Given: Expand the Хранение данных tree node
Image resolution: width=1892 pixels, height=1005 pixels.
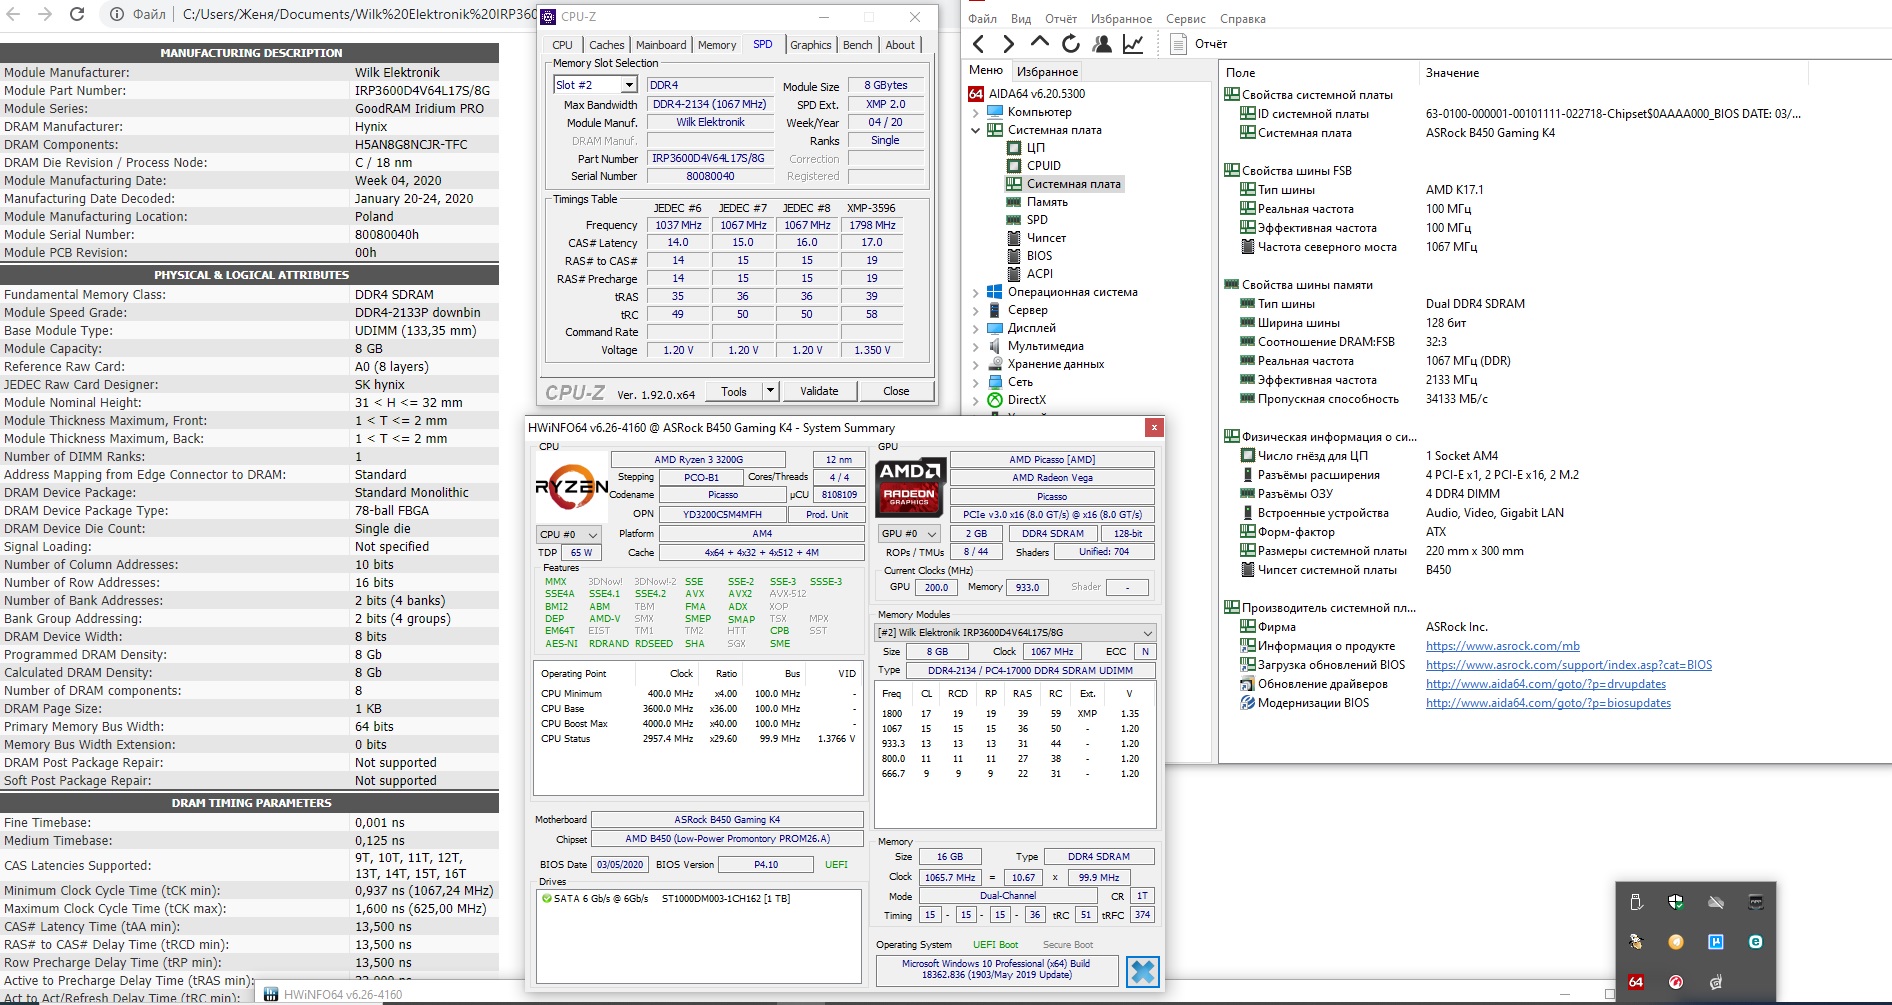Looking at the screenshot, I should [x=975, y=364].
